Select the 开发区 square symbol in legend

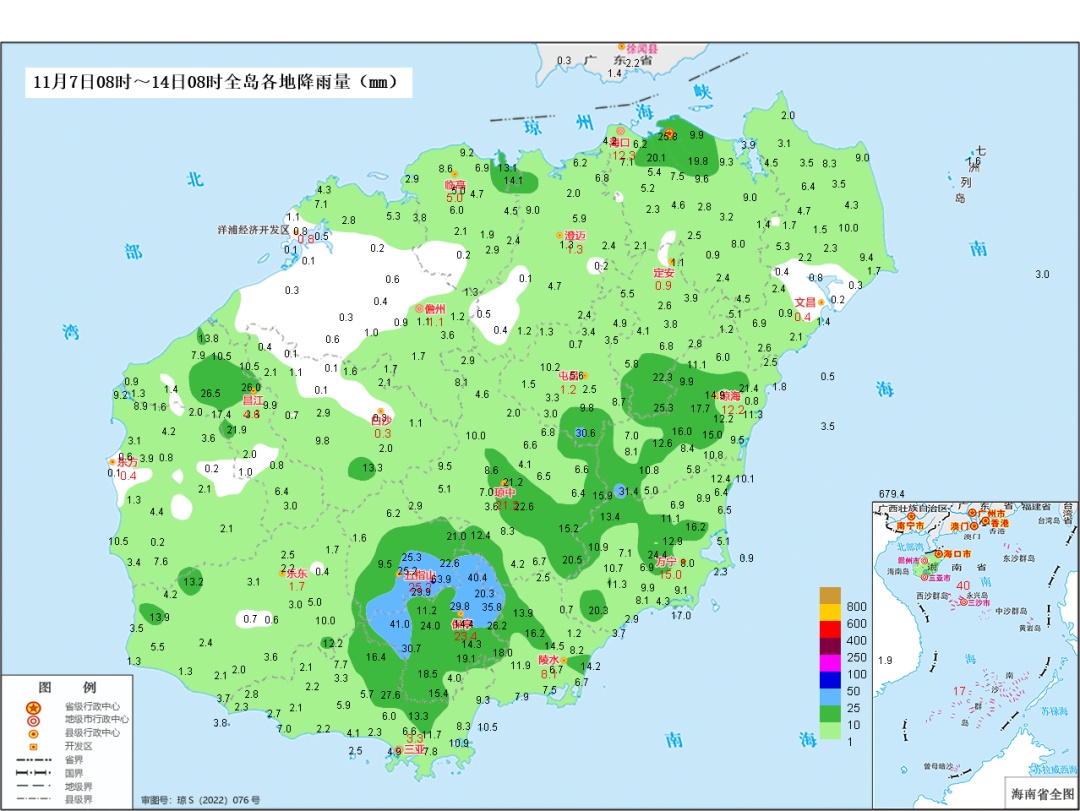32,747
